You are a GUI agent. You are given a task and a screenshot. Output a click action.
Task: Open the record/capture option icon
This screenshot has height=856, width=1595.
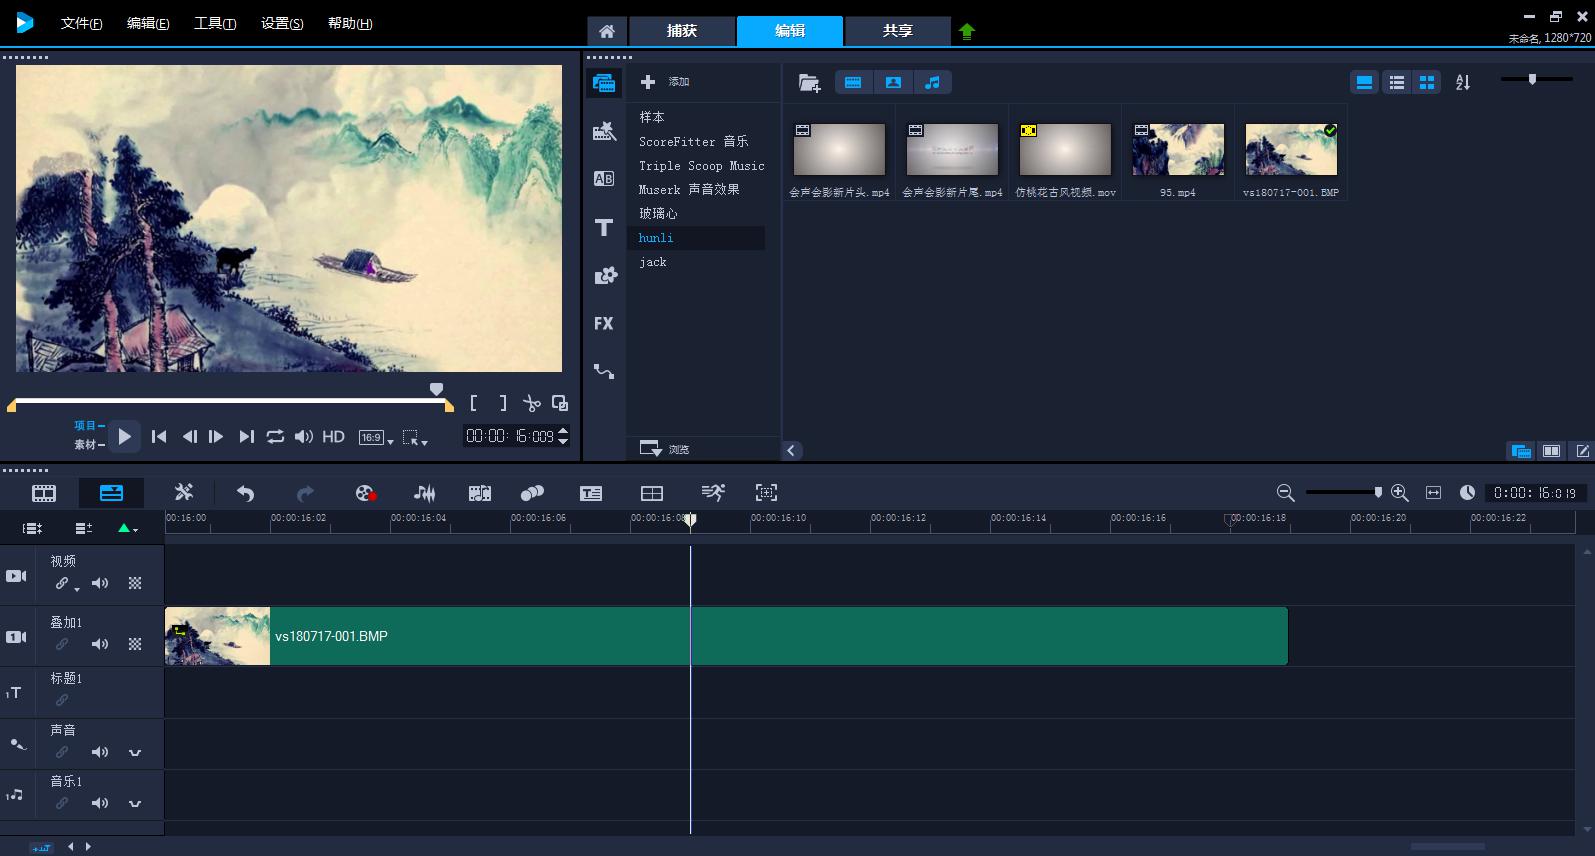365,493
